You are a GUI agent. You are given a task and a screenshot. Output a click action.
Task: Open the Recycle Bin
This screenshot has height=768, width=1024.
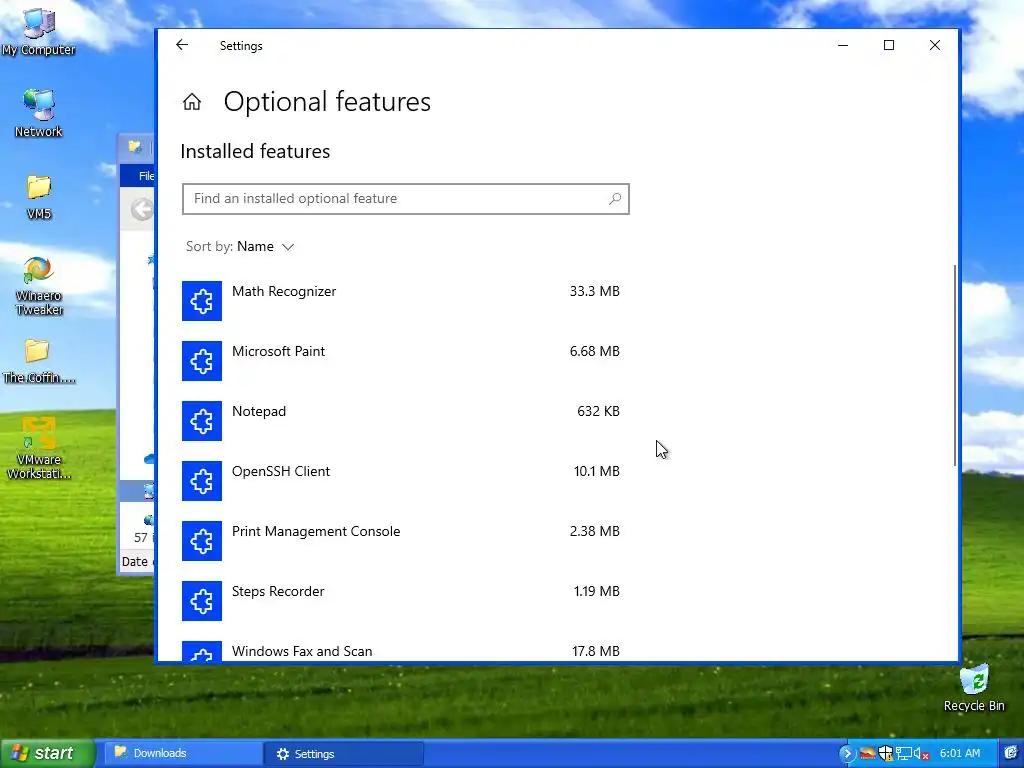tap(974, 688)
